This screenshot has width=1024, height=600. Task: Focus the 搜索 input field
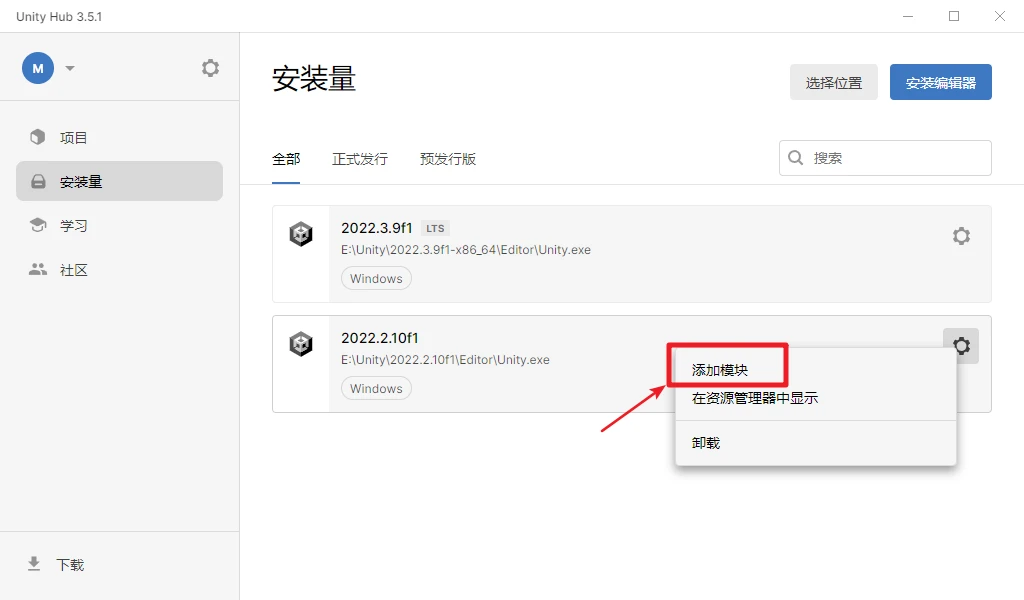[885, 158]
